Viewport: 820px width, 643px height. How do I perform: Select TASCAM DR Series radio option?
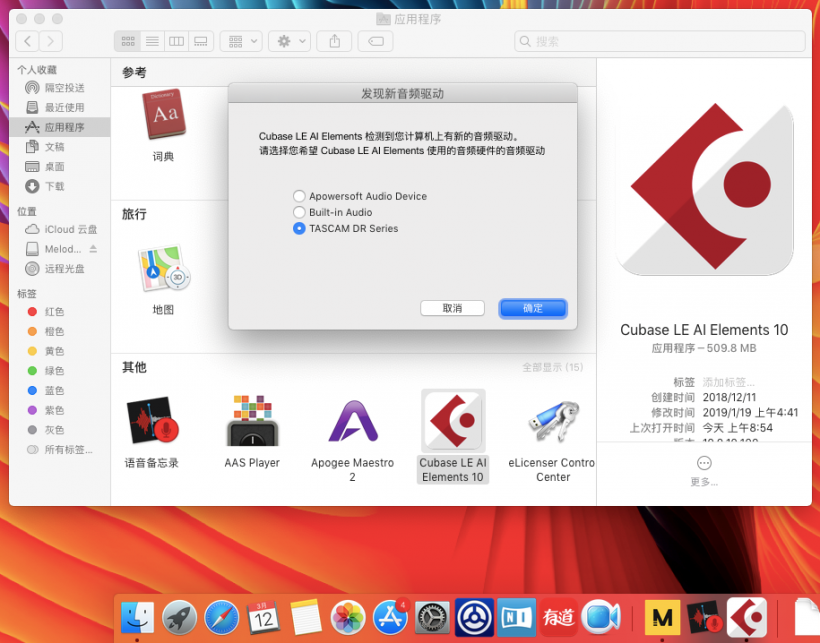pos(299,228)
